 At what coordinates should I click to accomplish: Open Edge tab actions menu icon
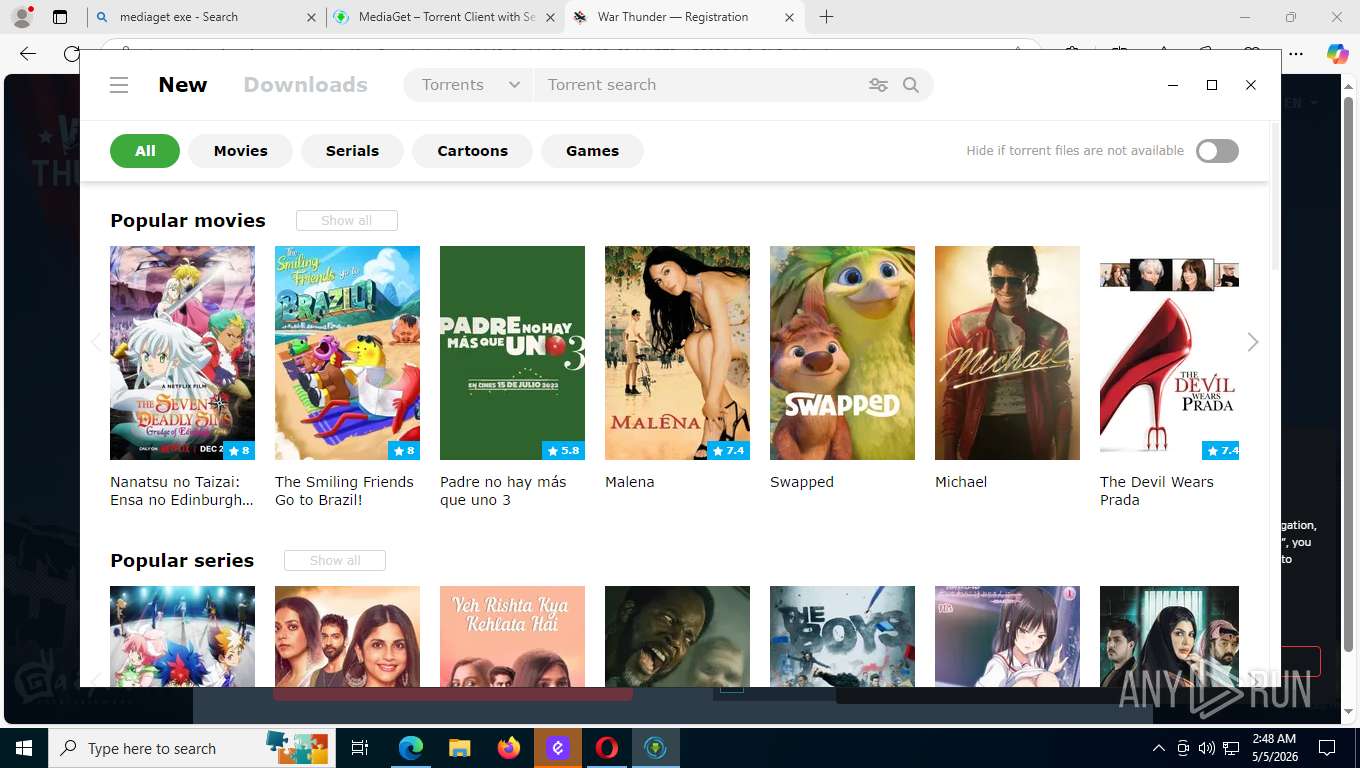click(x=60, y=17)
